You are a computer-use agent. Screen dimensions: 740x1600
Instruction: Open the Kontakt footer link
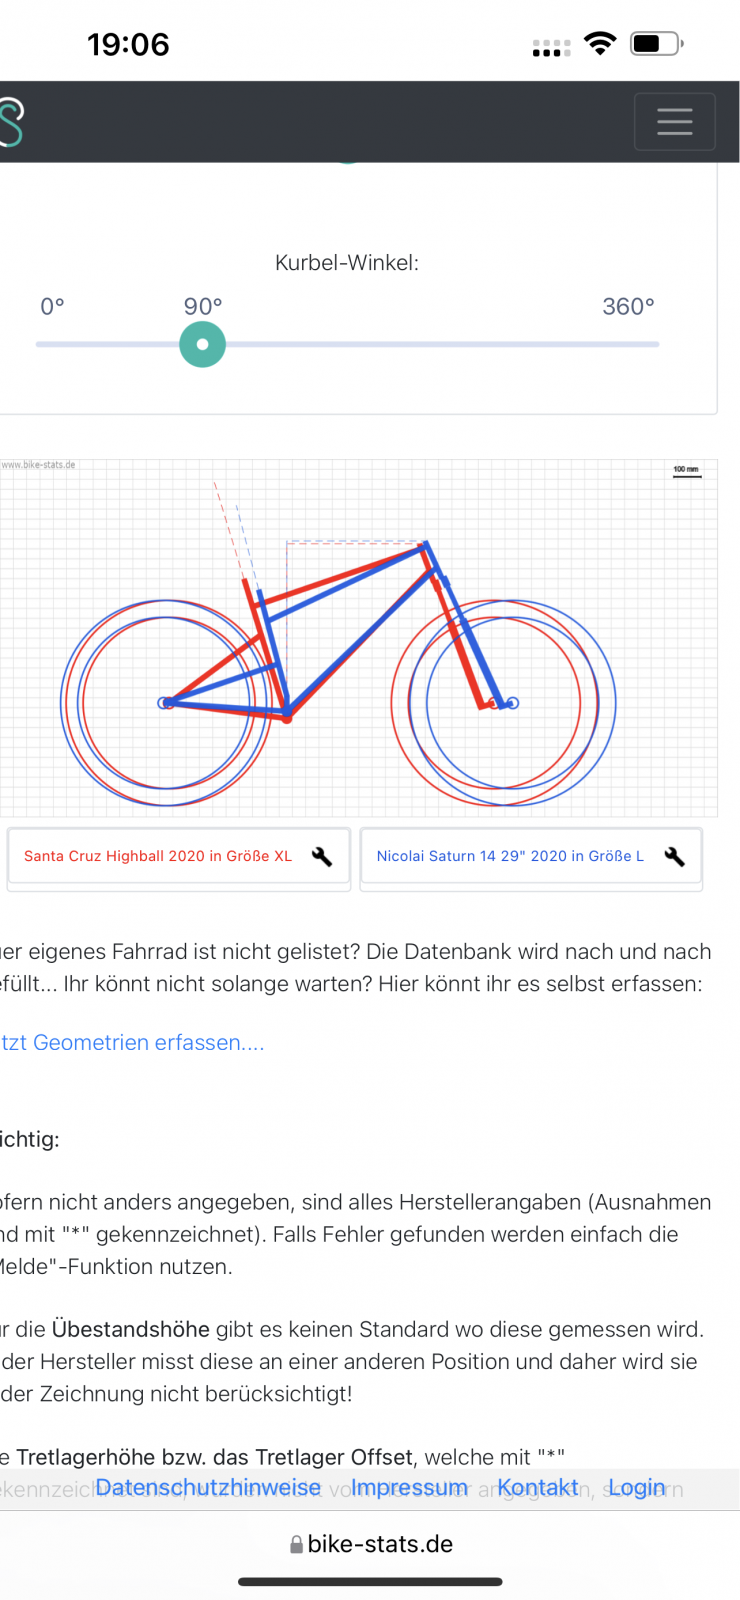pos(537,1488)
